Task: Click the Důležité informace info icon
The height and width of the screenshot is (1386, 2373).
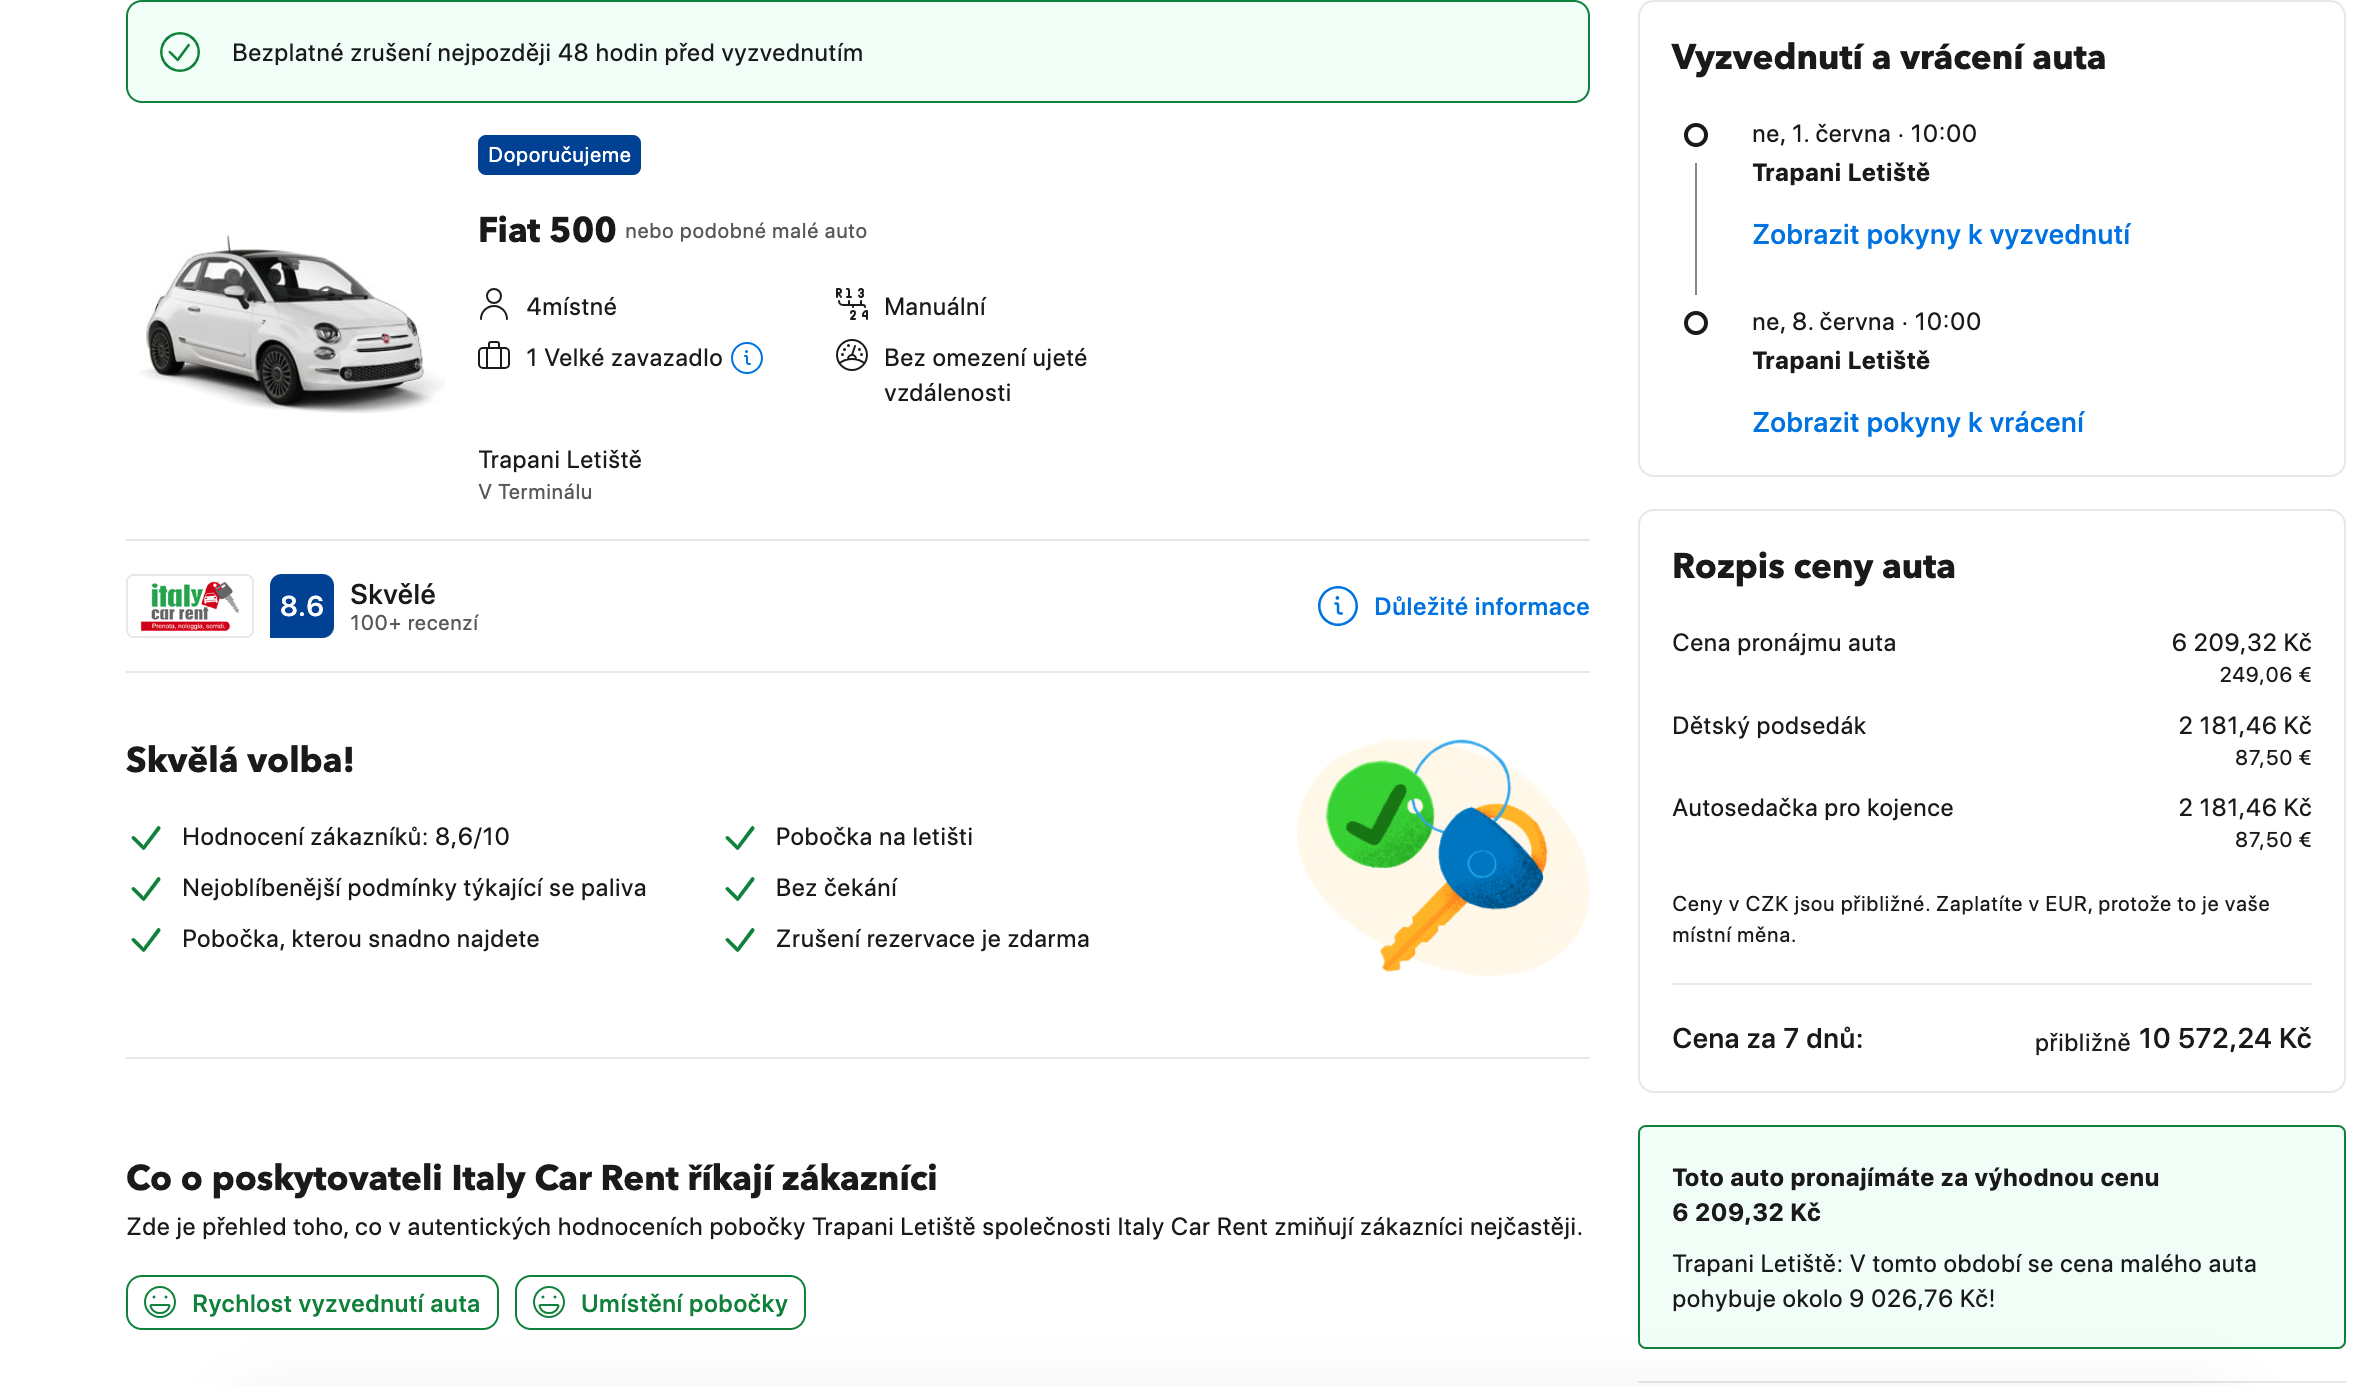Action: 1337,606
